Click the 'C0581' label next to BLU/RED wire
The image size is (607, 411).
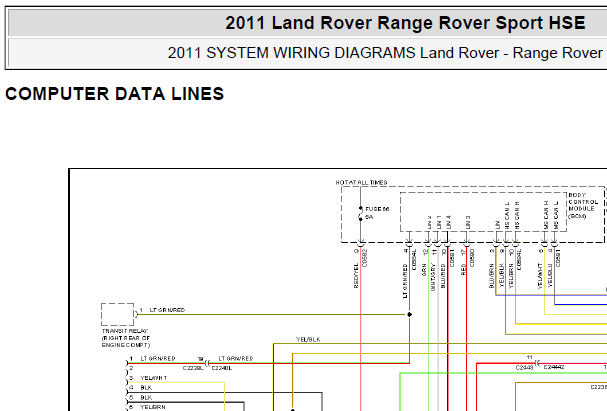[x=452, y=258]
